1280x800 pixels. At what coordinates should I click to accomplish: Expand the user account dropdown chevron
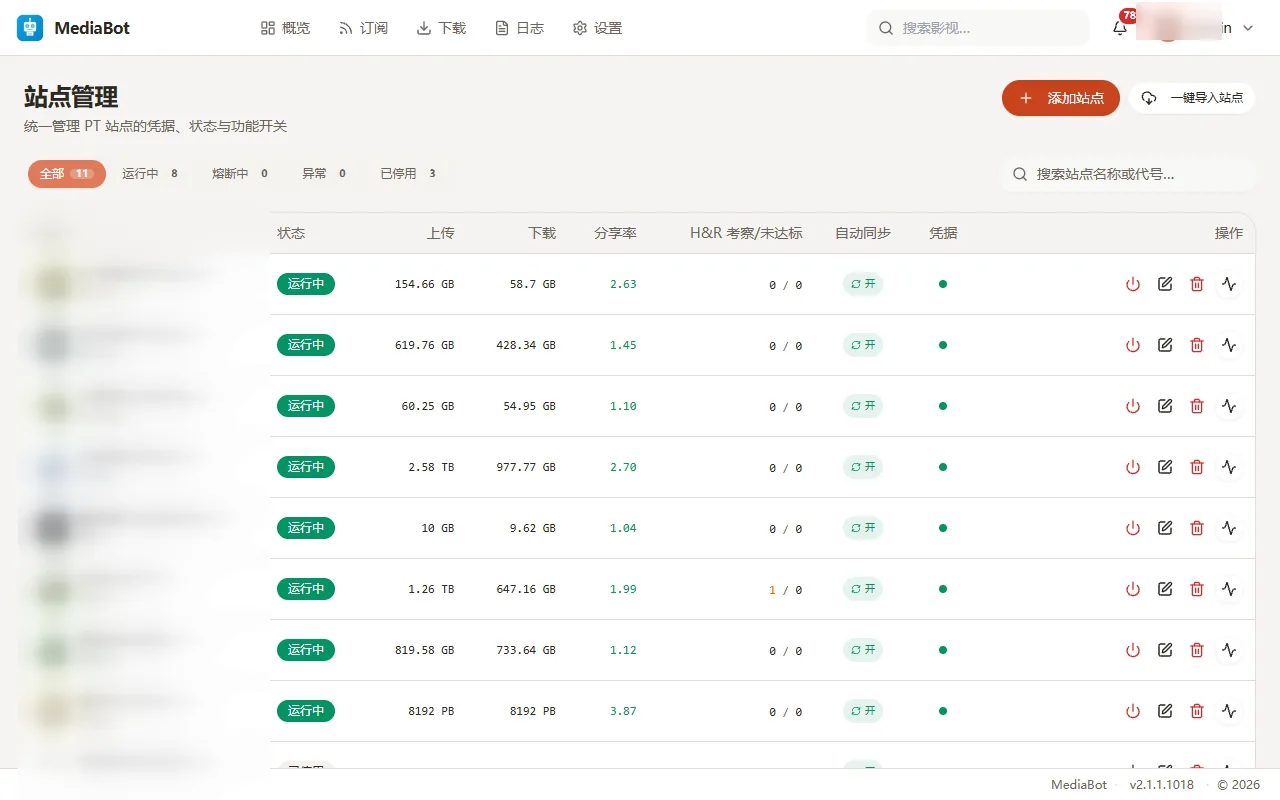pyautogui.click(x=1247, y=29)
